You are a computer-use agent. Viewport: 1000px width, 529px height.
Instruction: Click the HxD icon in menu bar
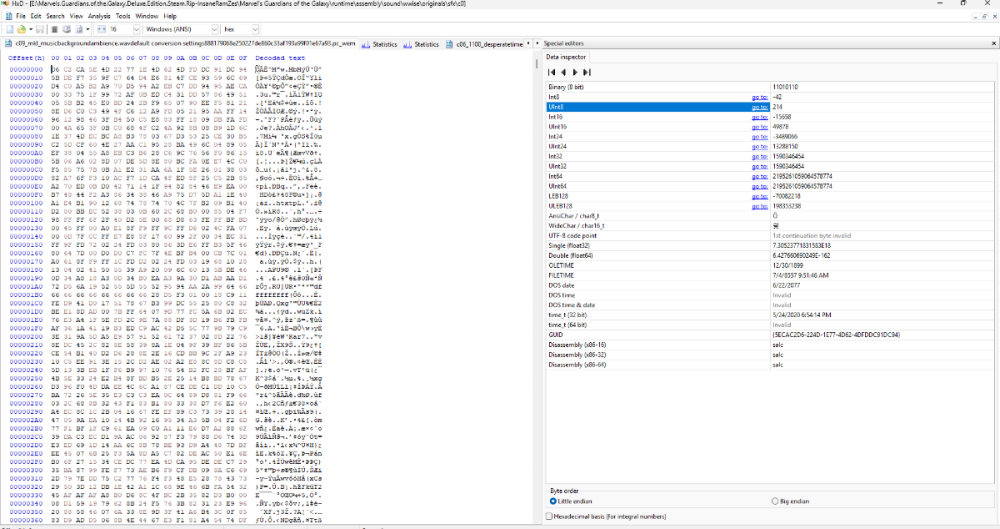8,16
